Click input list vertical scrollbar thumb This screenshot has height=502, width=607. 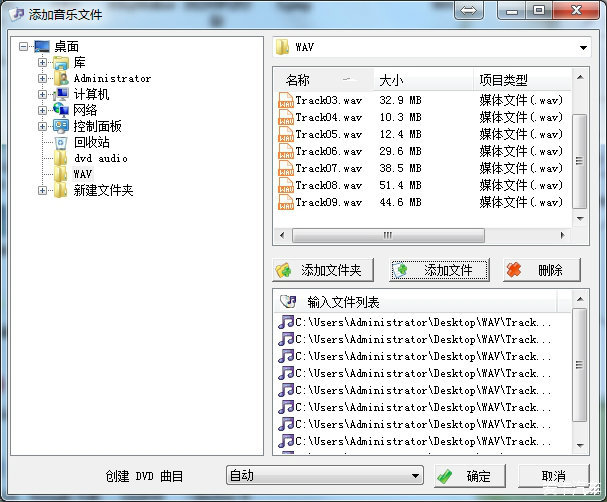(x=580, y=365)
